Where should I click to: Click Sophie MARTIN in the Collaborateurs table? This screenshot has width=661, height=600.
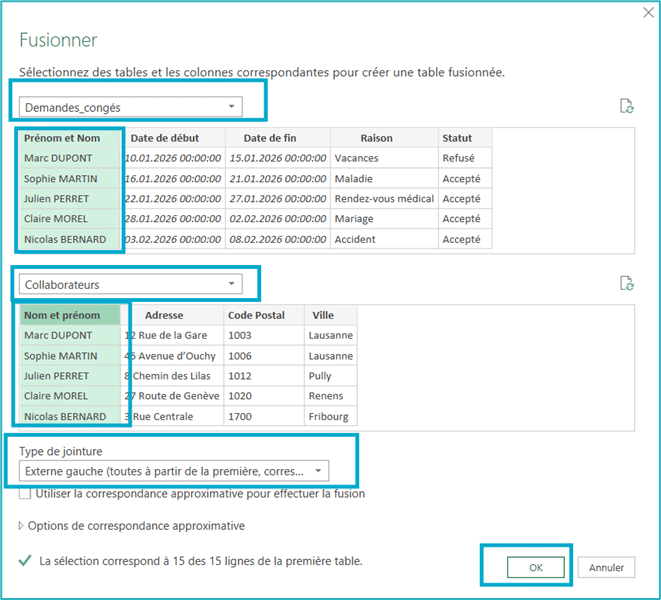click(70, 356)
